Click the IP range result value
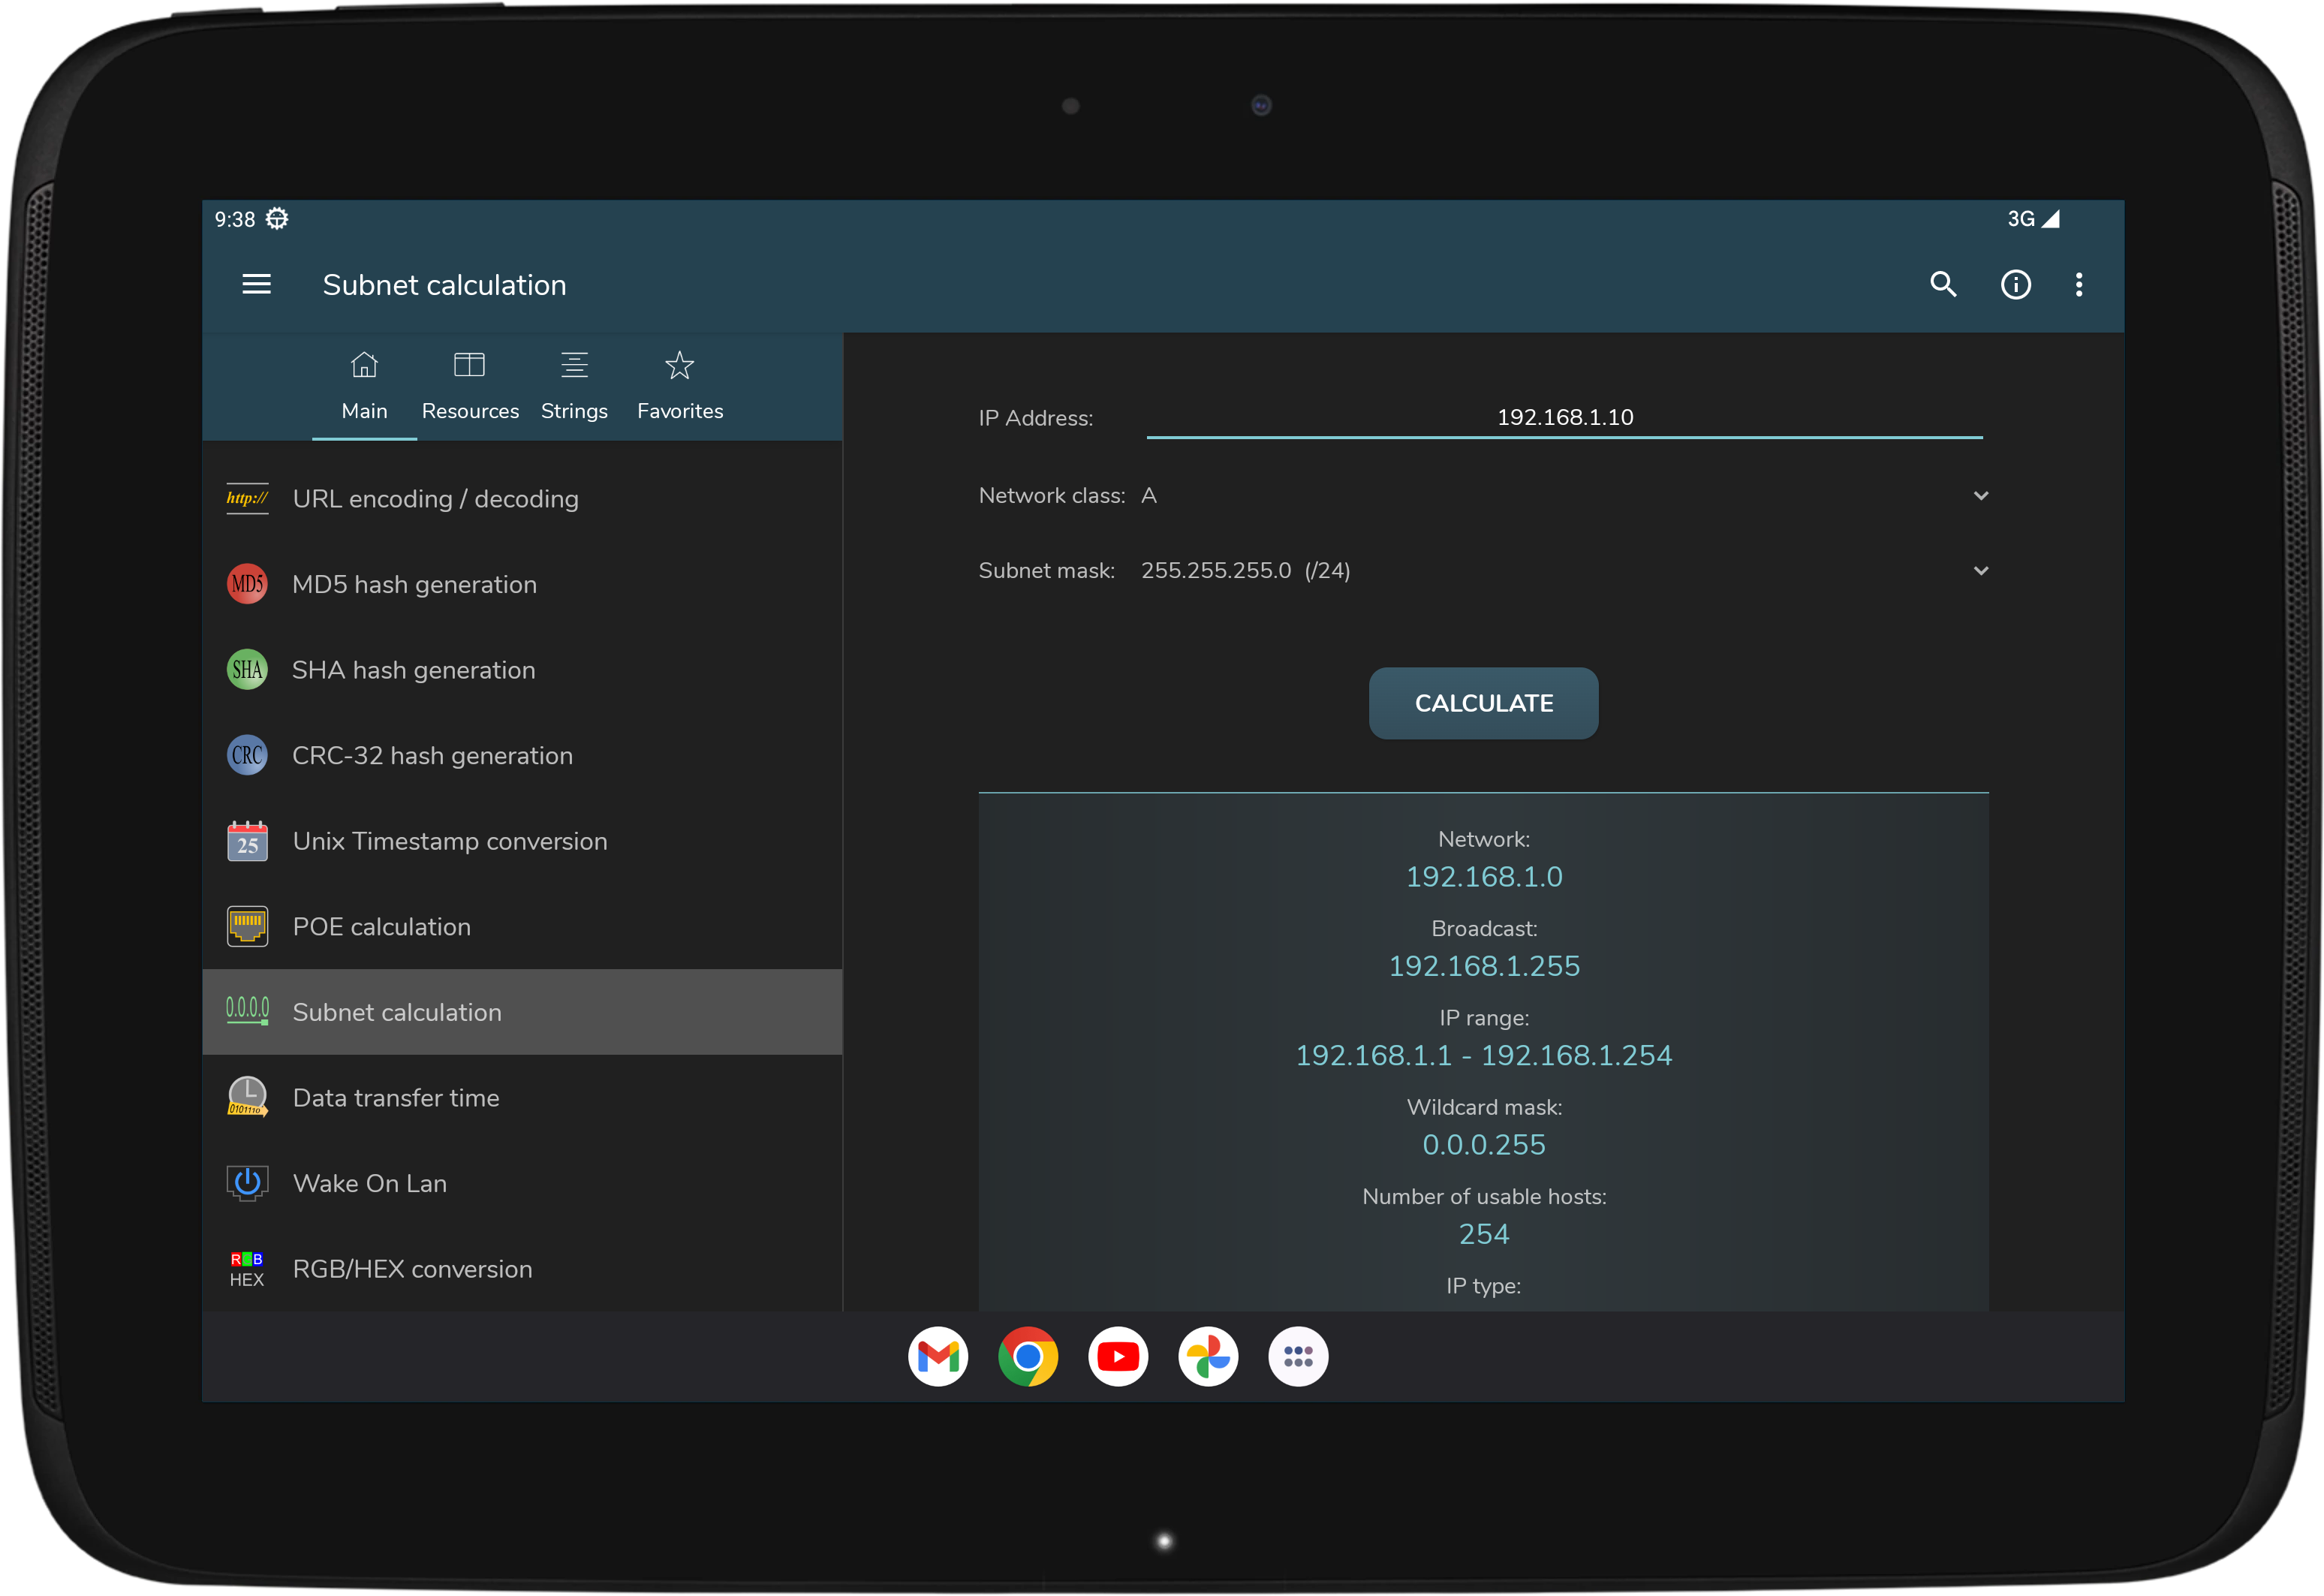Image resolution: width=2324 pixels, height=1596 pixels. [1484, 1056]
